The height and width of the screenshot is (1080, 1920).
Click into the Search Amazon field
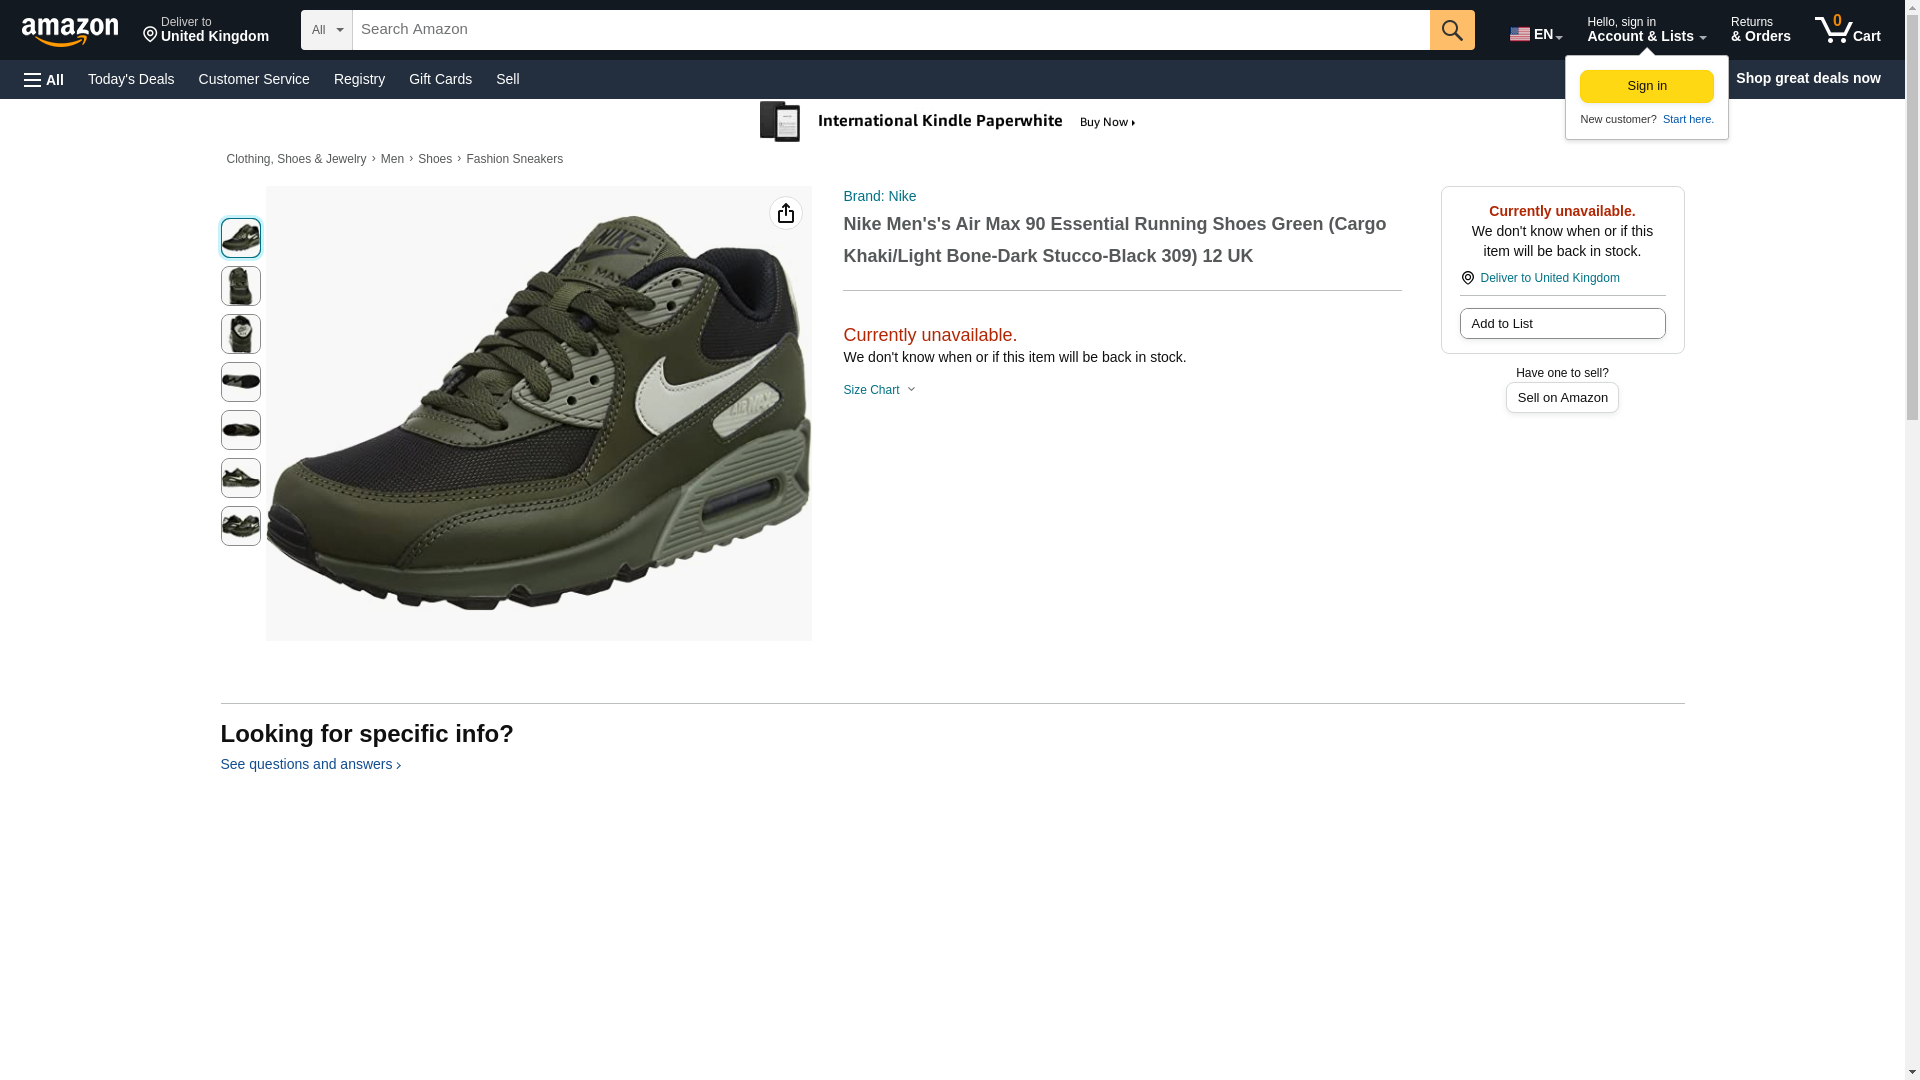coord(890,30)
